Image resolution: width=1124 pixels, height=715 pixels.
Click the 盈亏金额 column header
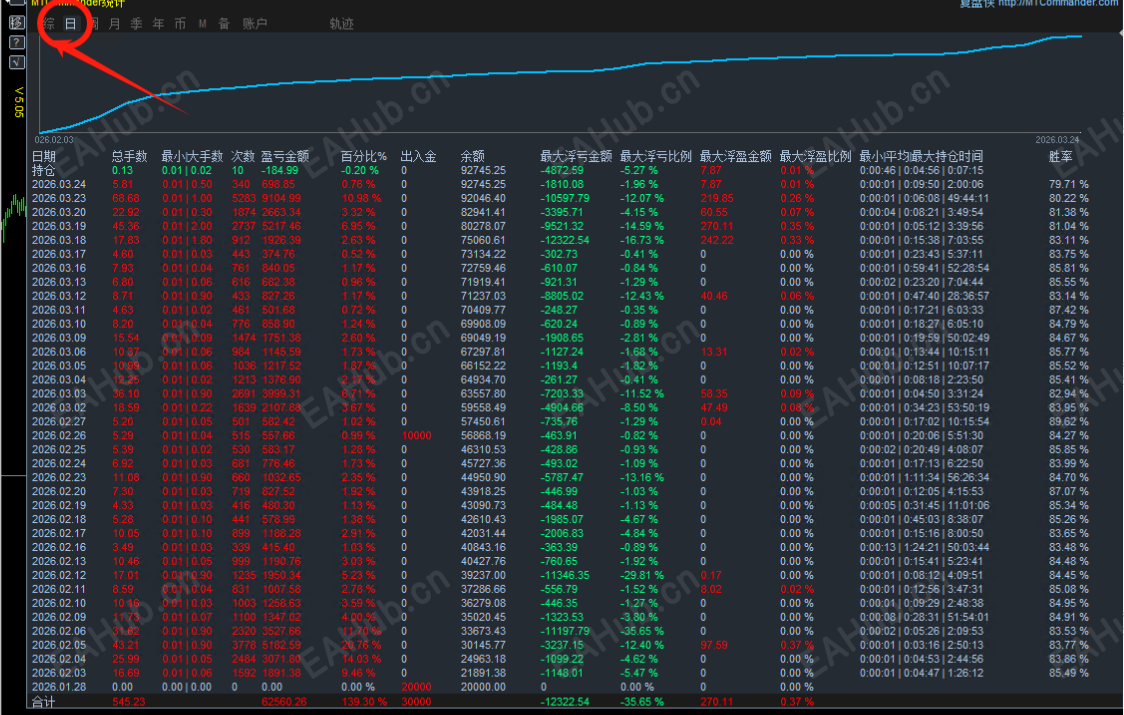pos(285,156)
